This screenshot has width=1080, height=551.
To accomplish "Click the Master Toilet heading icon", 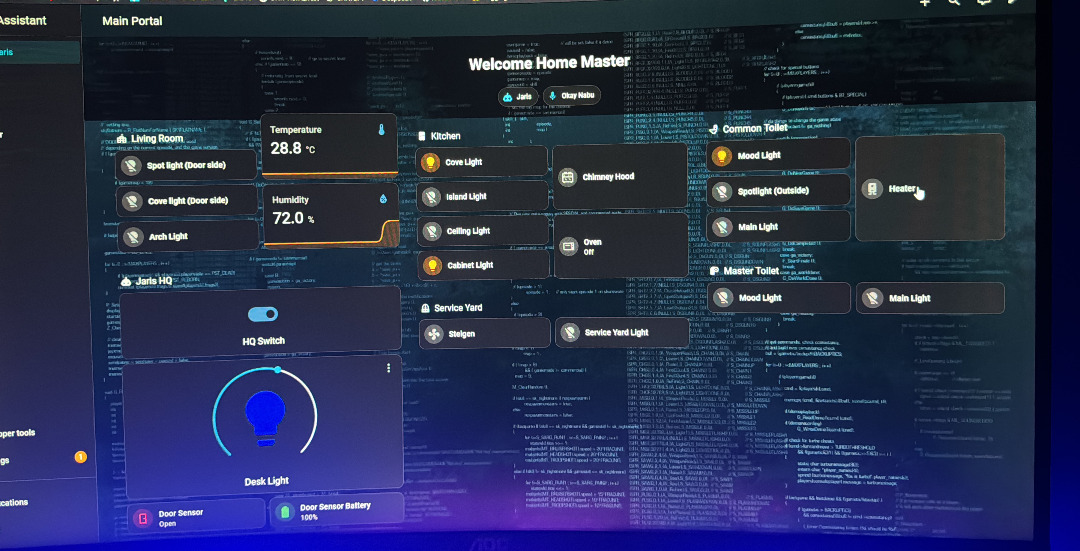I will point(714,271).
